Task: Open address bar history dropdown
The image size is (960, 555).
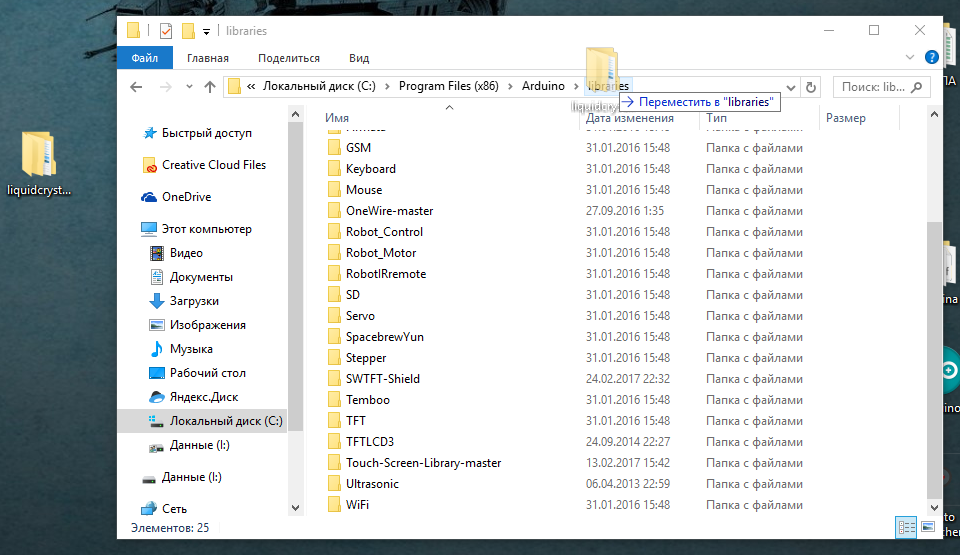Action: point(791,88)
